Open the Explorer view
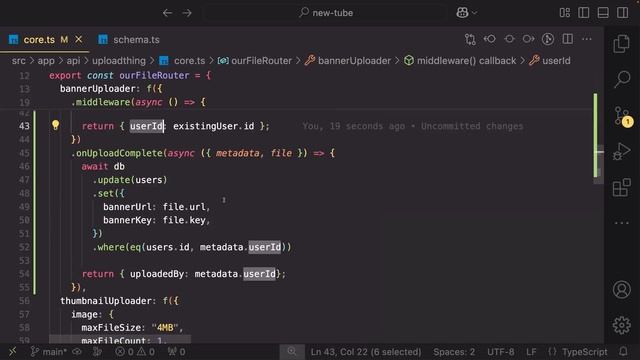The image size is (640, 360). [621, 44]
